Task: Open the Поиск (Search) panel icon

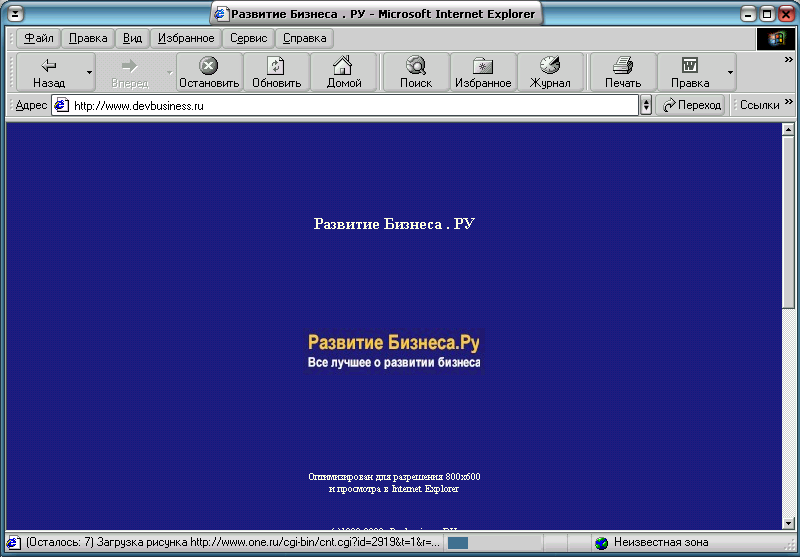Action: click(416, 66)
